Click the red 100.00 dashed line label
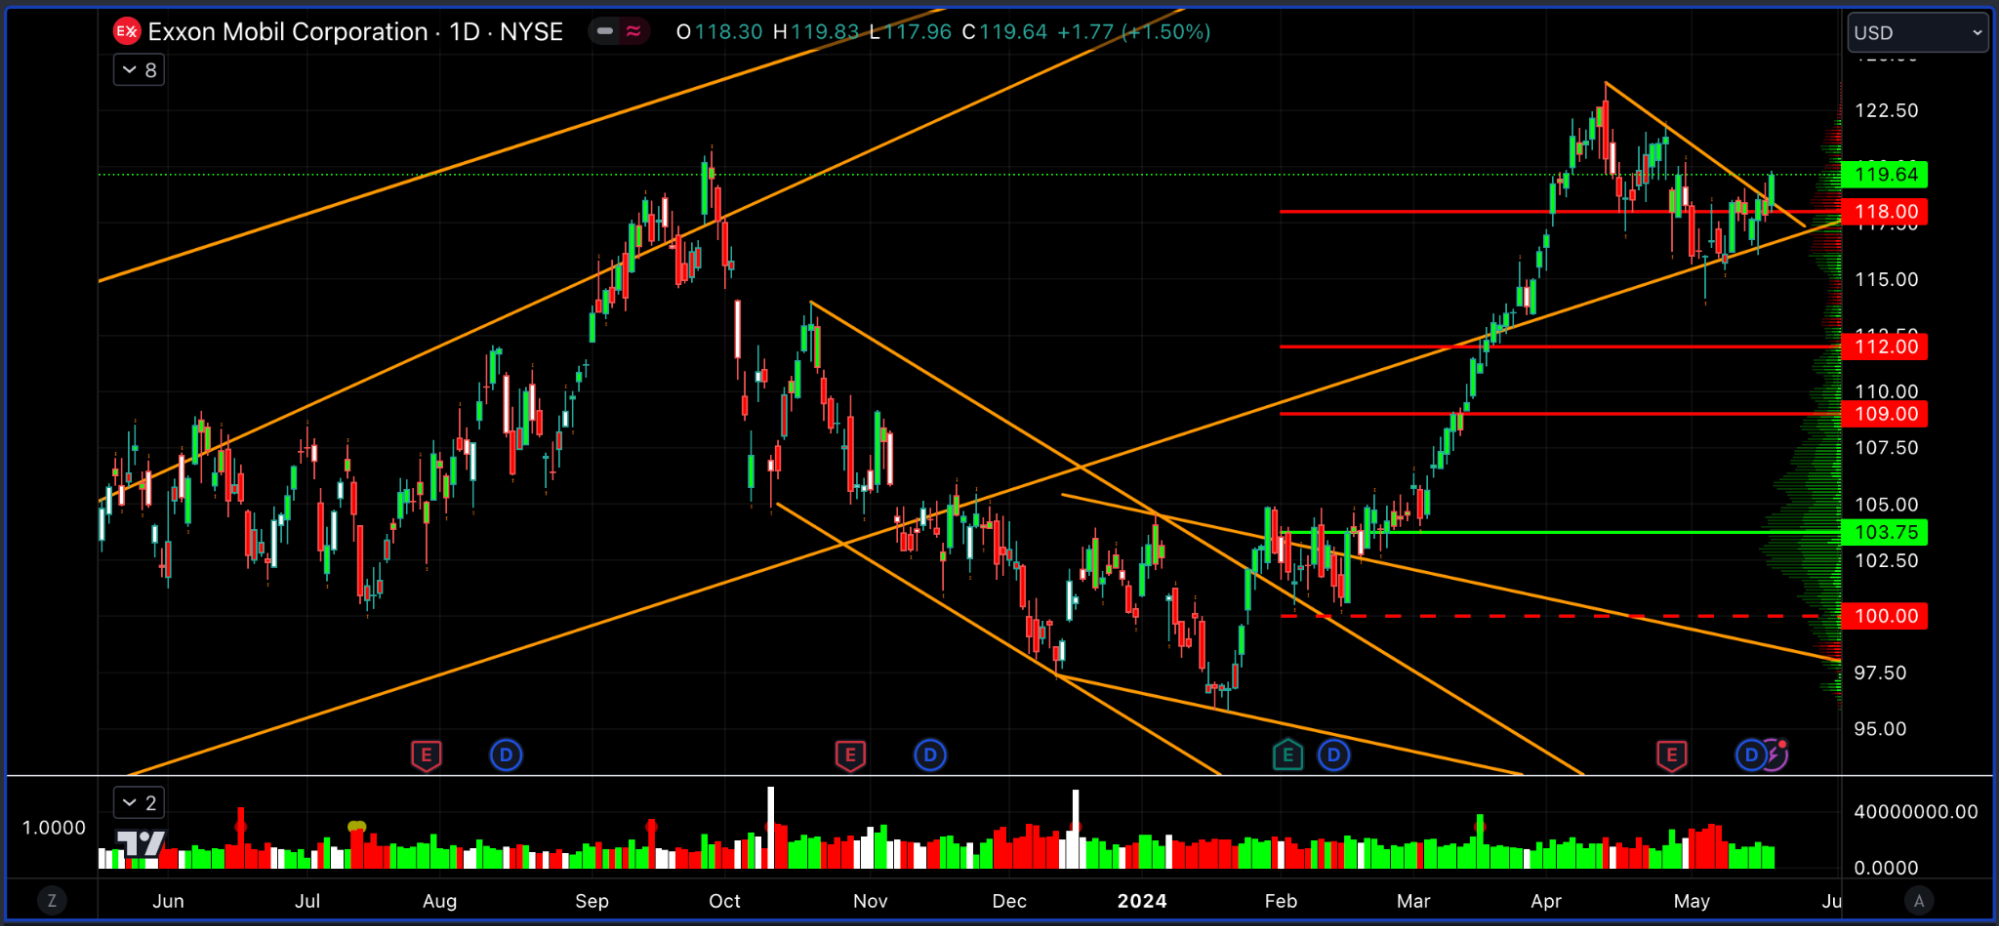Screen dimensions: 1999x927 [x=1885, y=616]
